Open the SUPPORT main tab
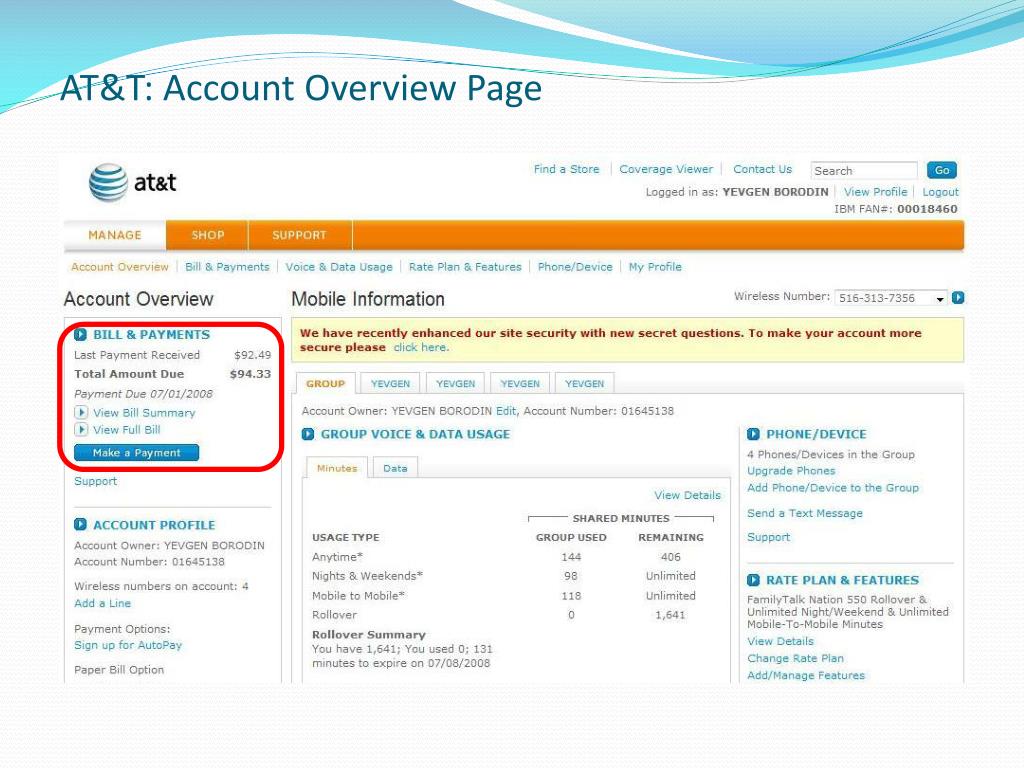 [299, 235]
